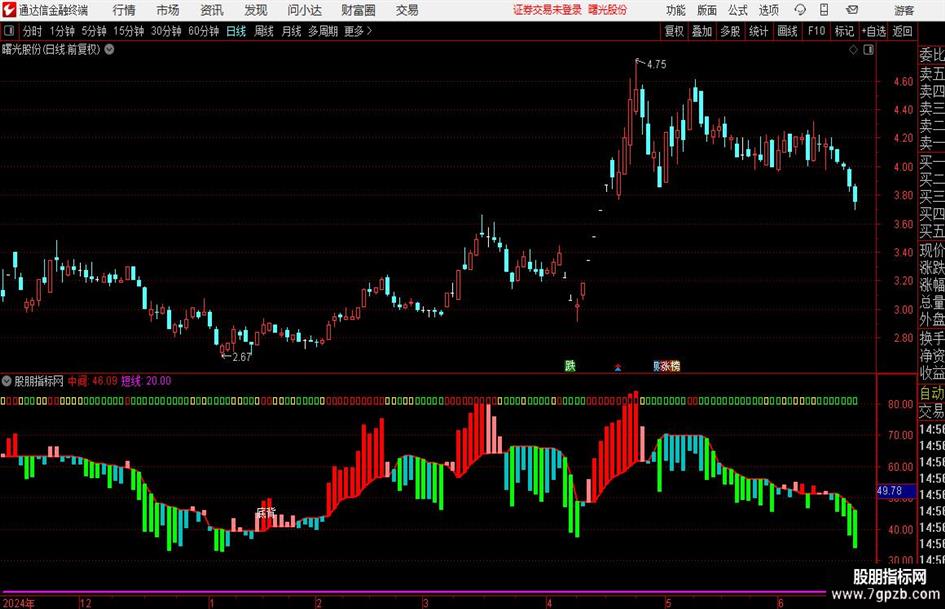Open the 交易 menu
This screenshot has width=945, height=609.
pos(407,10)
